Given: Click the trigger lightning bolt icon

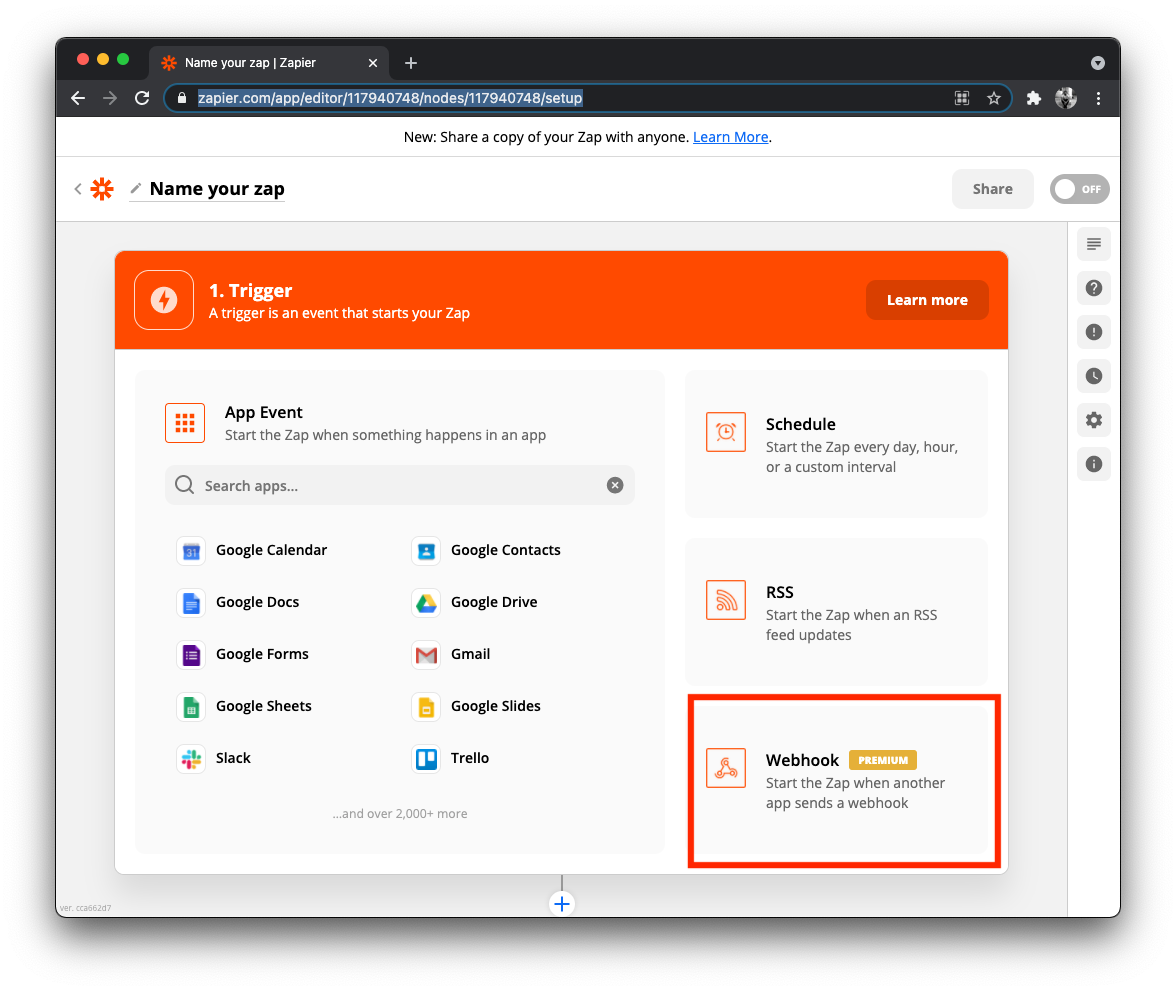Looking at the screenshot, I should 164,300.
